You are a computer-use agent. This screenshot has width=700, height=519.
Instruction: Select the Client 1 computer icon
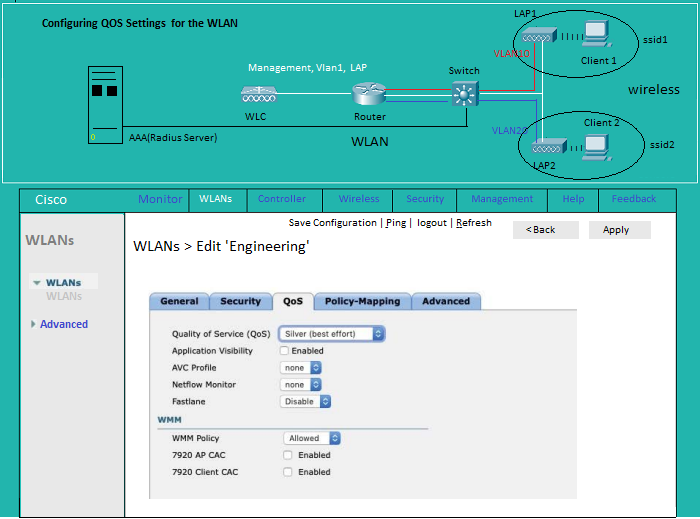pyautogui.click(x=597, y=34)
